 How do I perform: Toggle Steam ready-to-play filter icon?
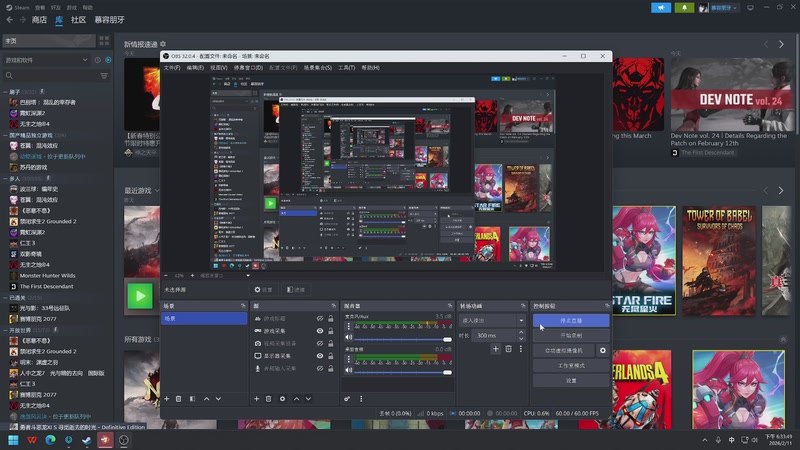[108, 60]
